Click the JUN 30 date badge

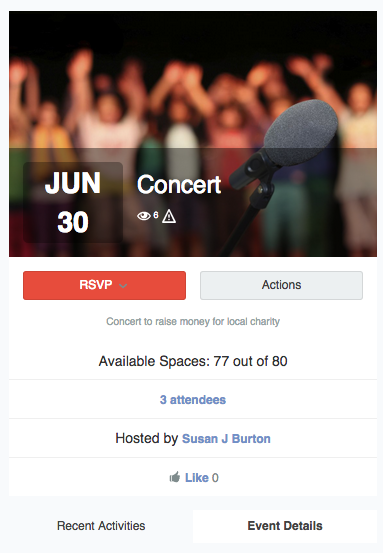point(73,202)
